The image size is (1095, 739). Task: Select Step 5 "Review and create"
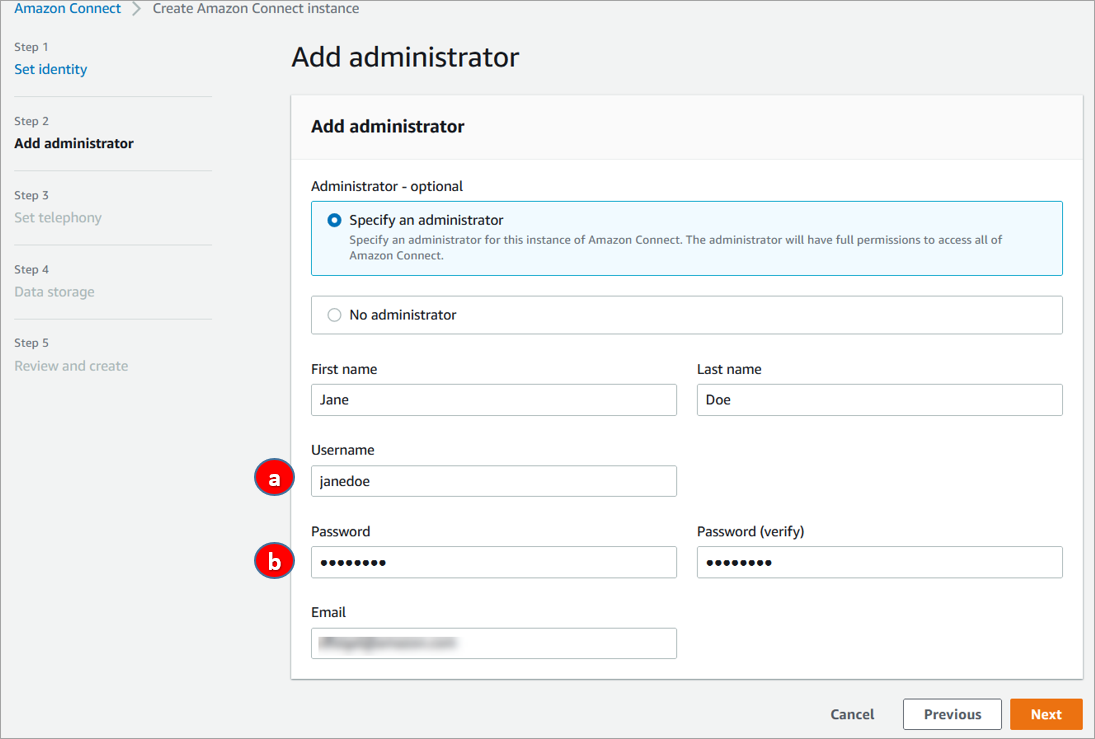pos(71,365)
